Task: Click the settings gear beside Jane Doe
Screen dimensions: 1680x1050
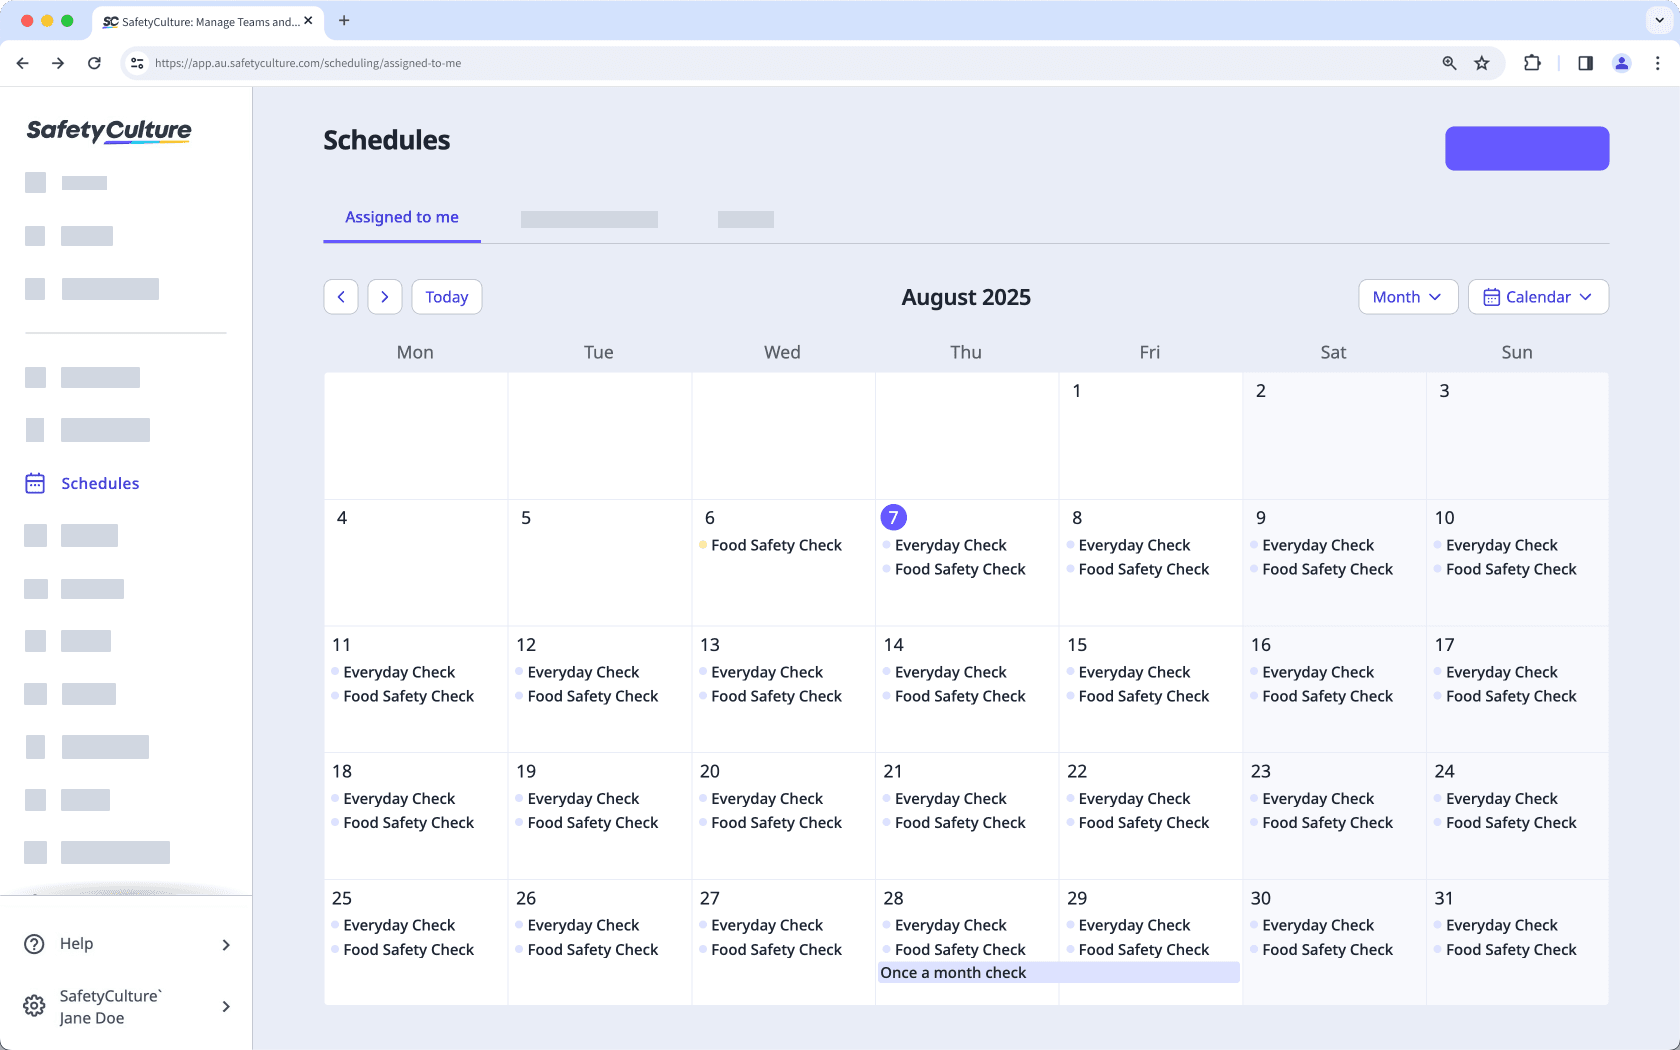Action: tap(34, 1006)
